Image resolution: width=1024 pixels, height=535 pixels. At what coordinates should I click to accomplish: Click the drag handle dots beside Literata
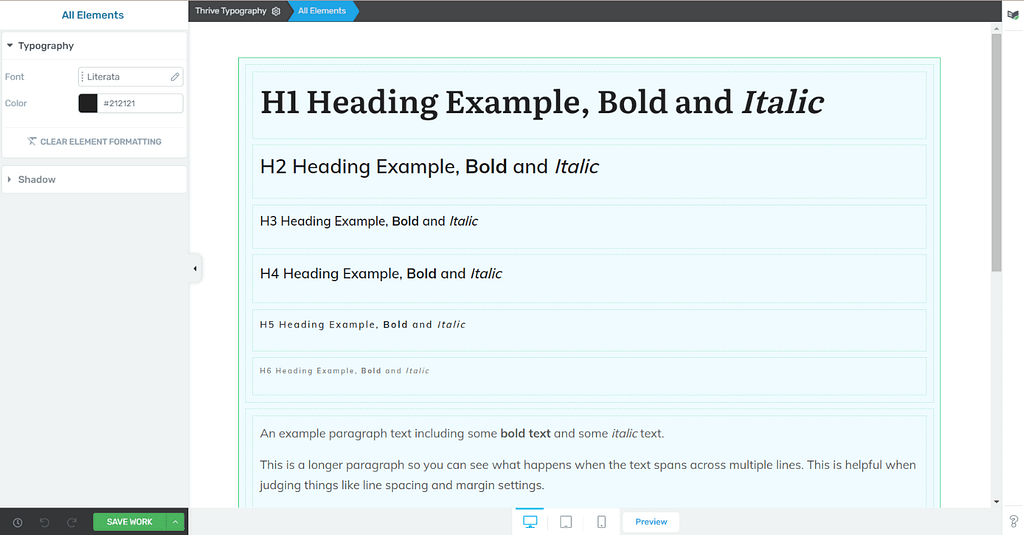pos(82,76)
